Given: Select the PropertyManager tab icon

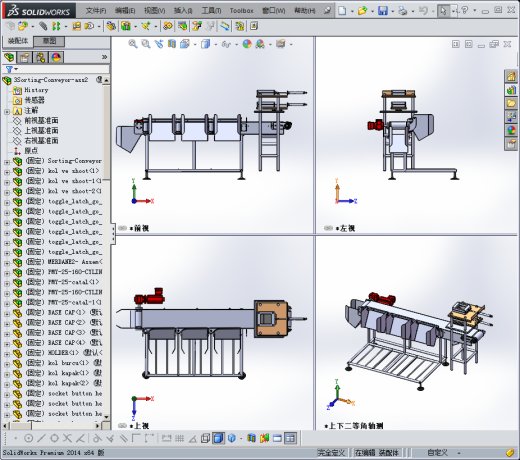Looking at the screenshot, I should (x=25, y=58).
